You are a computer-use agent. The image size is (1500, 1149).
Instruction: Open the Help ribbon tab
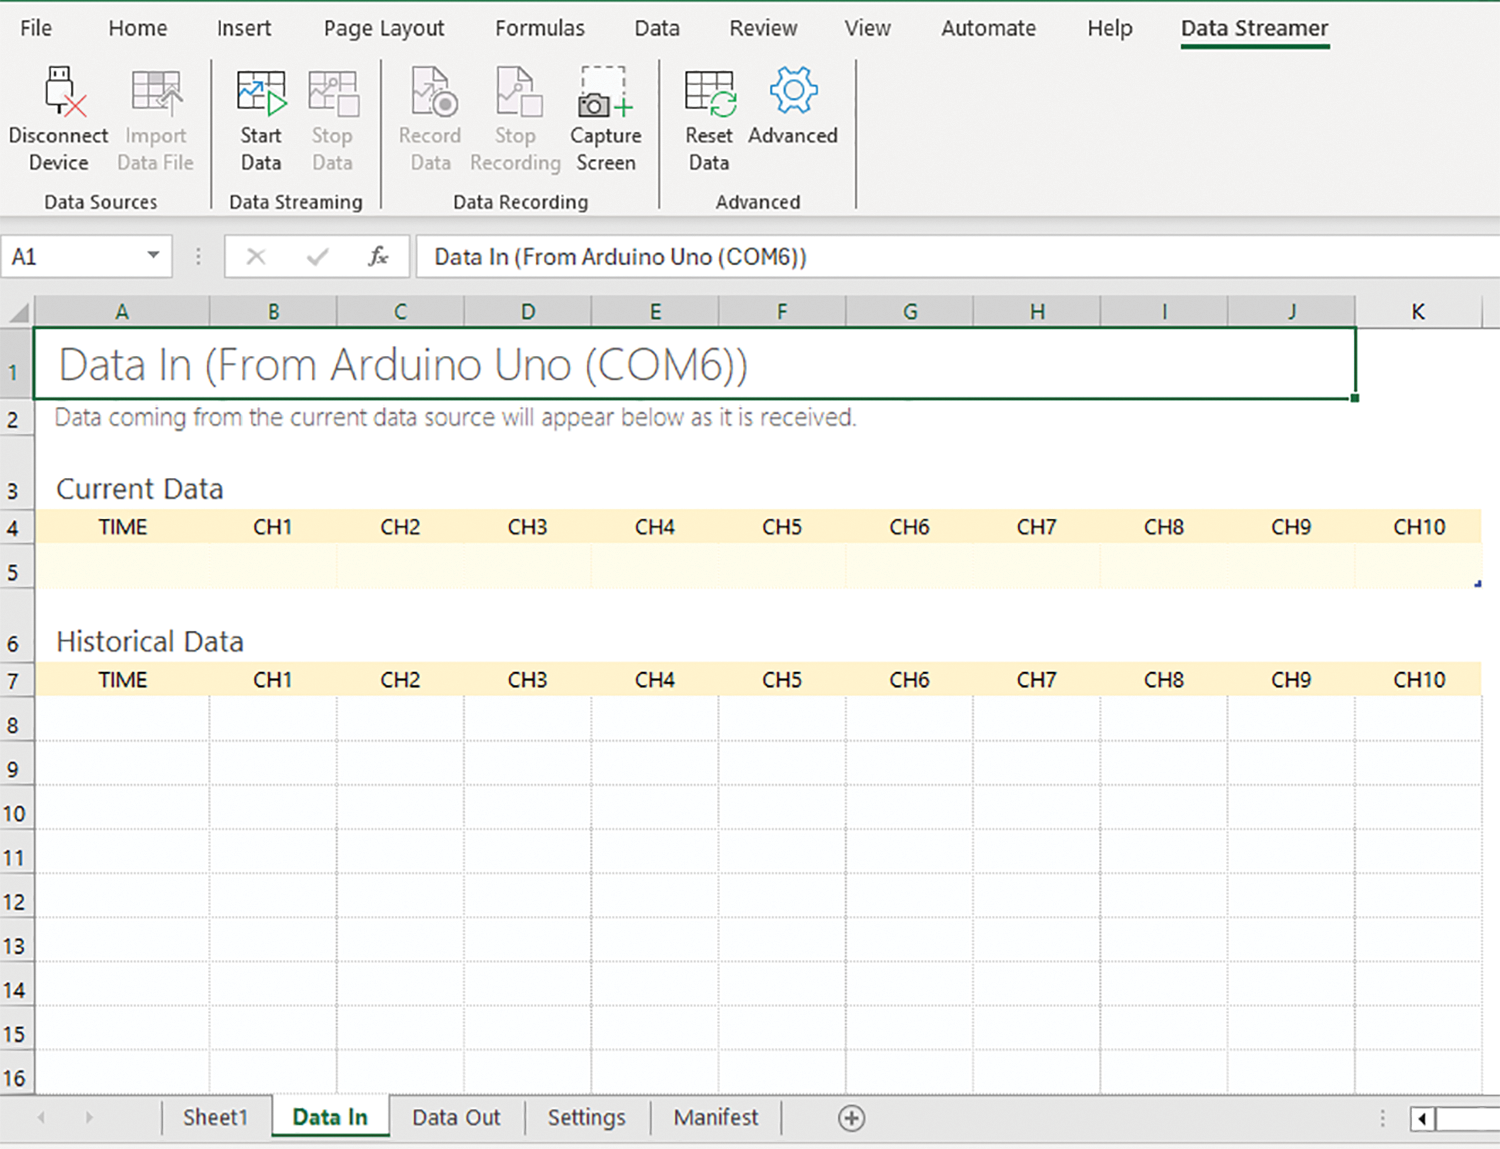coord(1110,28)
